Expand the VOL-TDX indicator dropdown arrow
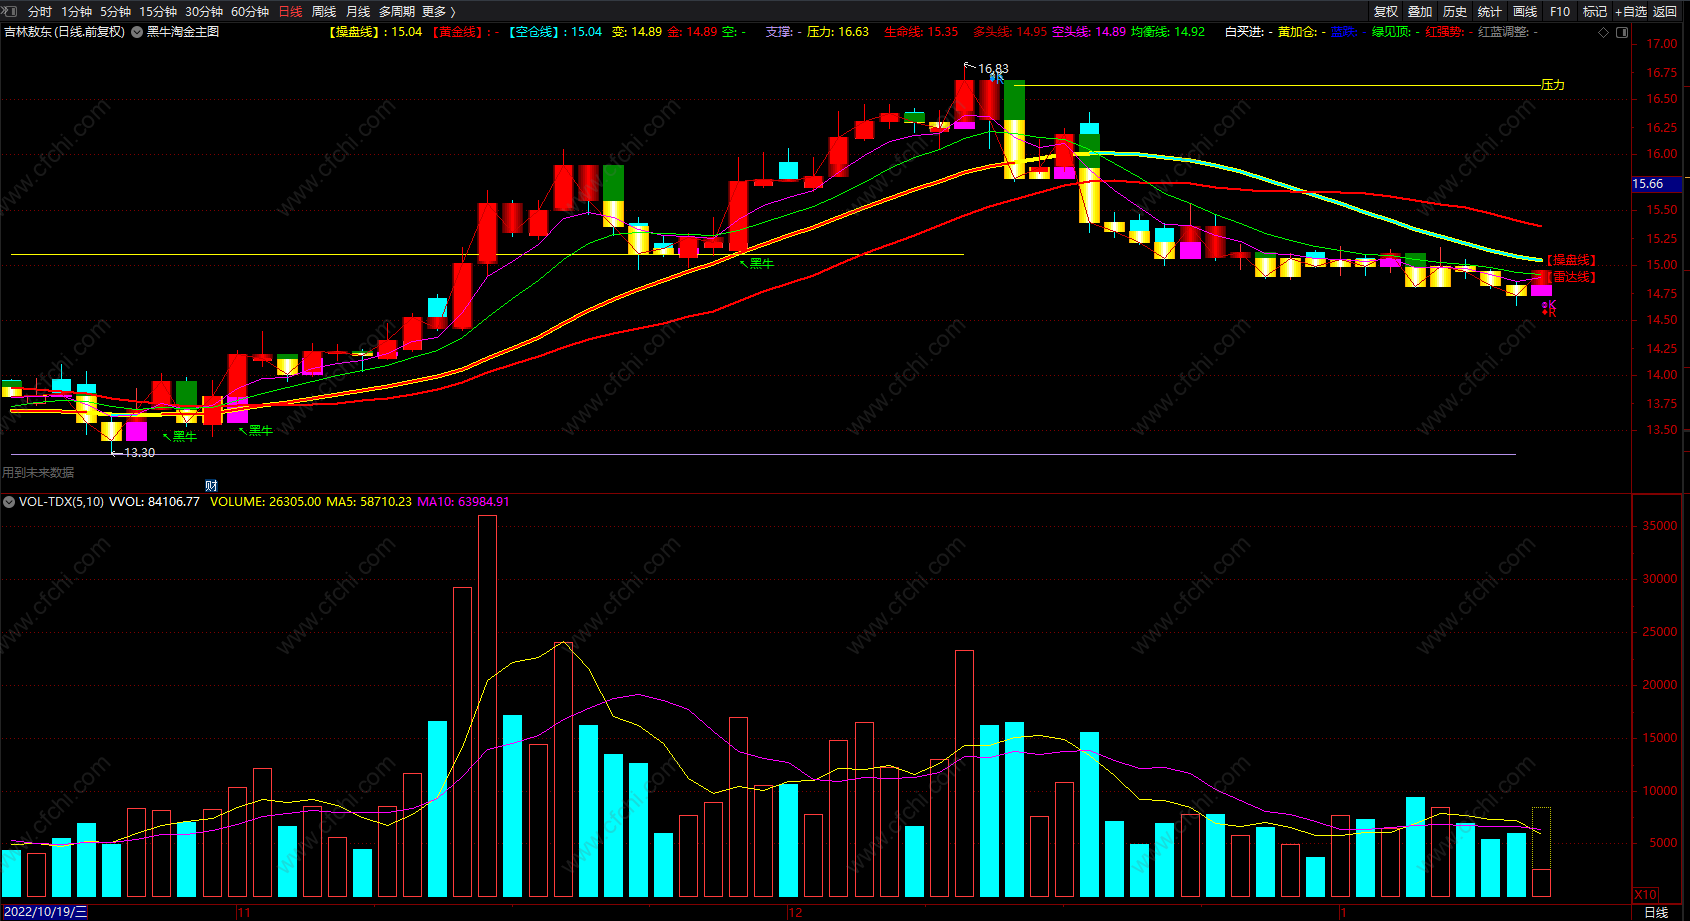1690x921 pixels. pos(9,502)
